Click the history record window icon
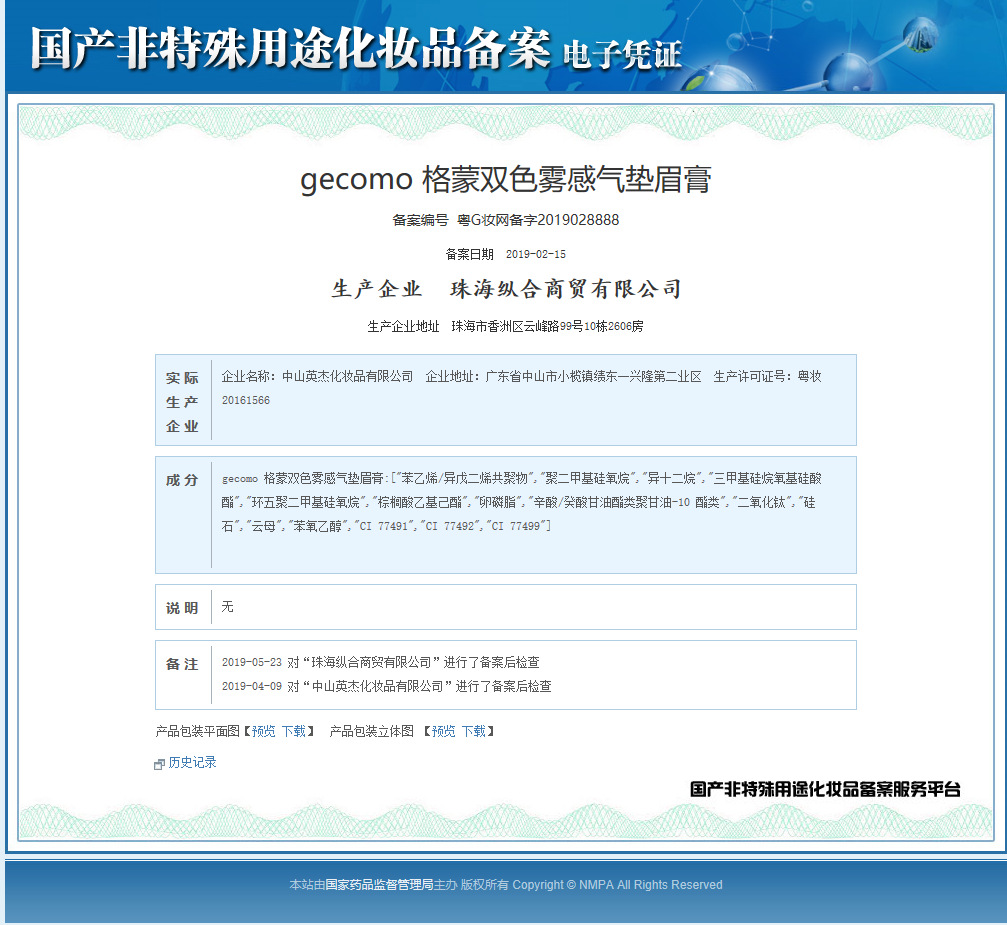Viewport: 1007px width, 925px height. pos(159,764)
